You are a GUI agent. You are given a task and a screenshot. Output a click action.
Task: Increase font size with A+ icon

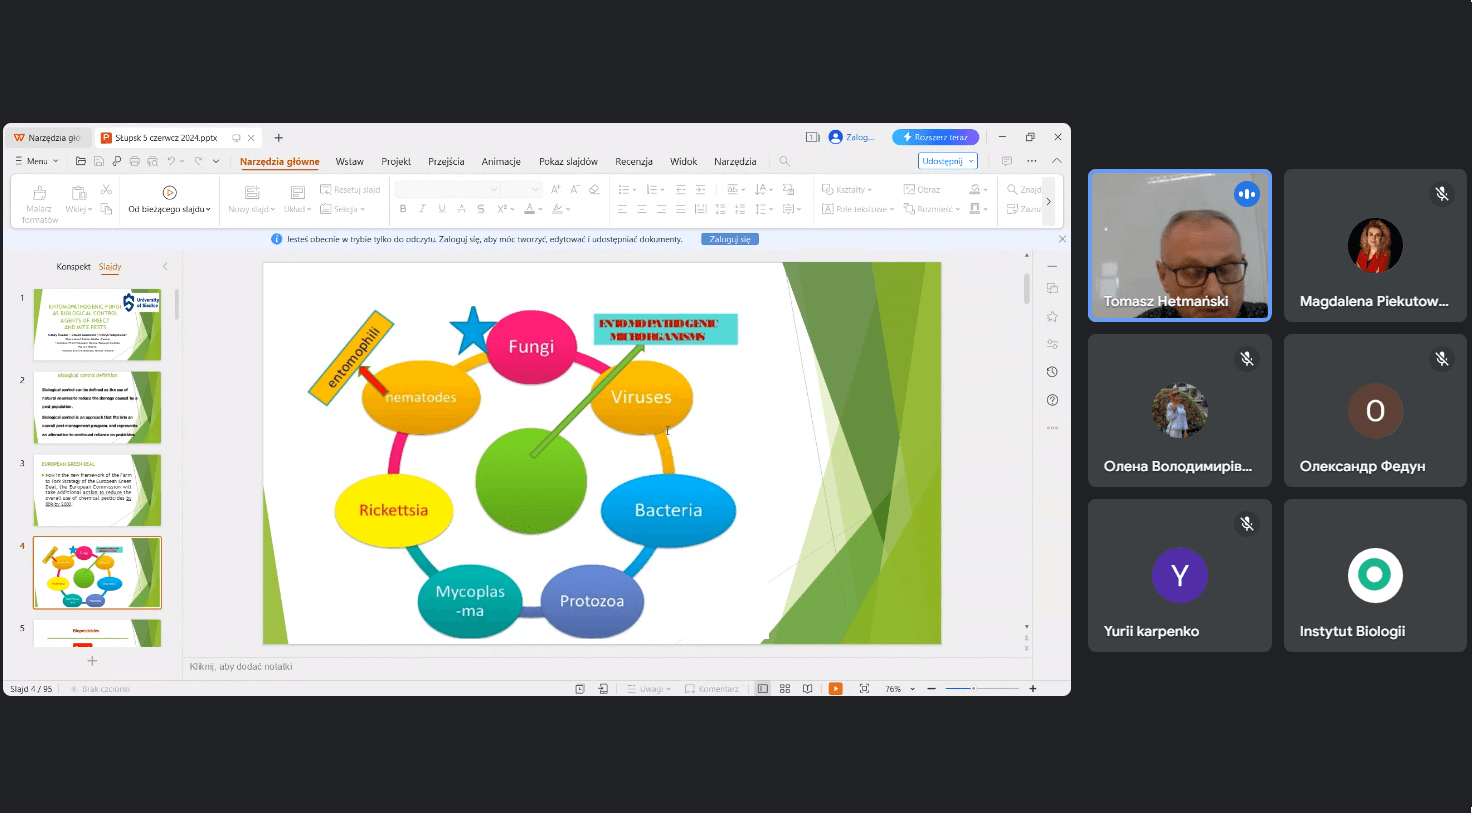[556, 189]
